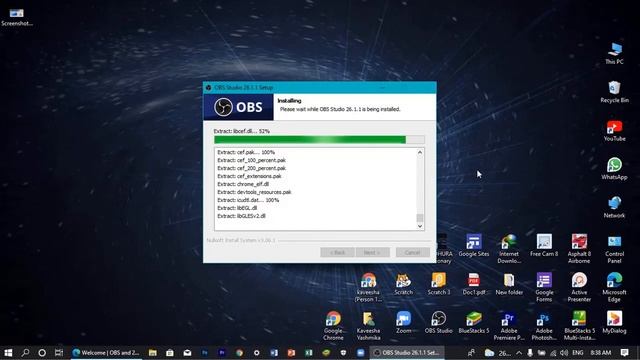This screenshot has height=360, width=640.
Task: Launch Active Presenter shortcut
Action: coord(579,287)
